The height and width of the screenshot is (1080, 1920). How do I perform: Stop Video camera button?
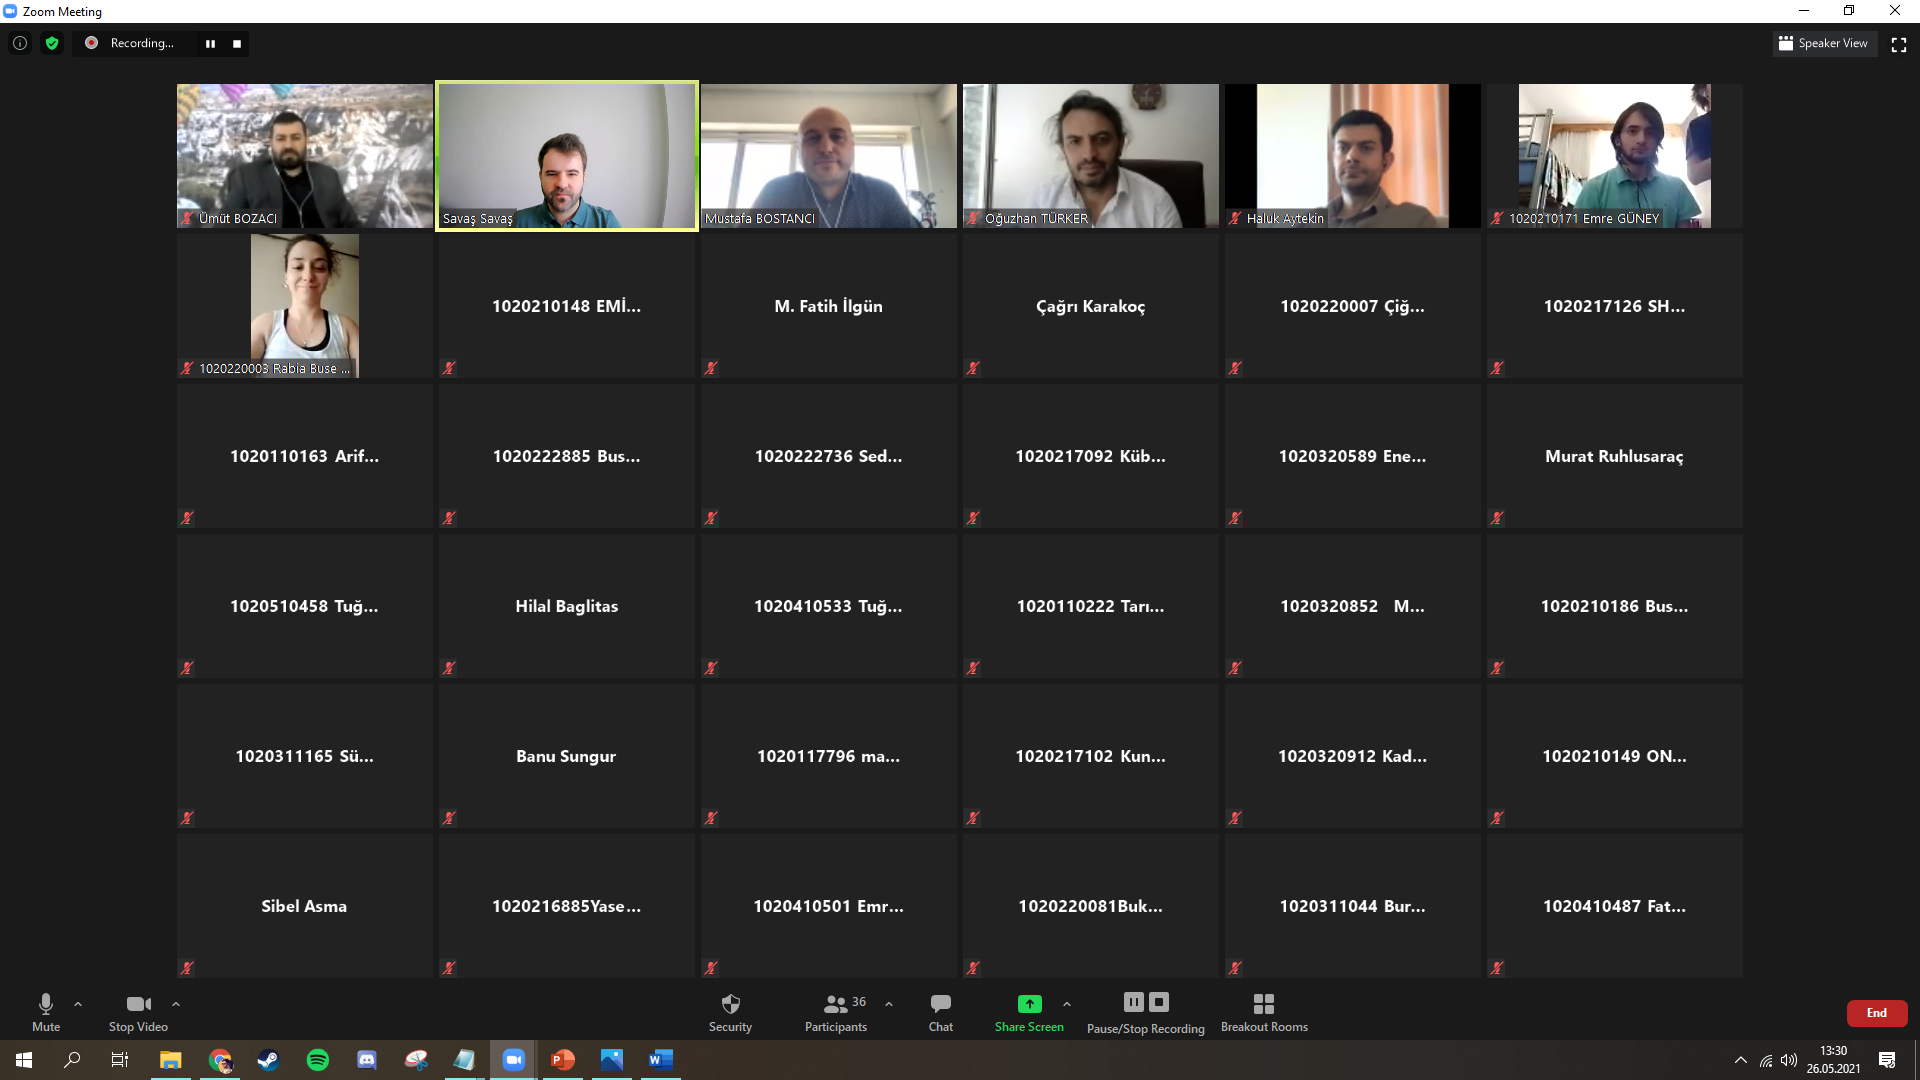point(138,1012)
